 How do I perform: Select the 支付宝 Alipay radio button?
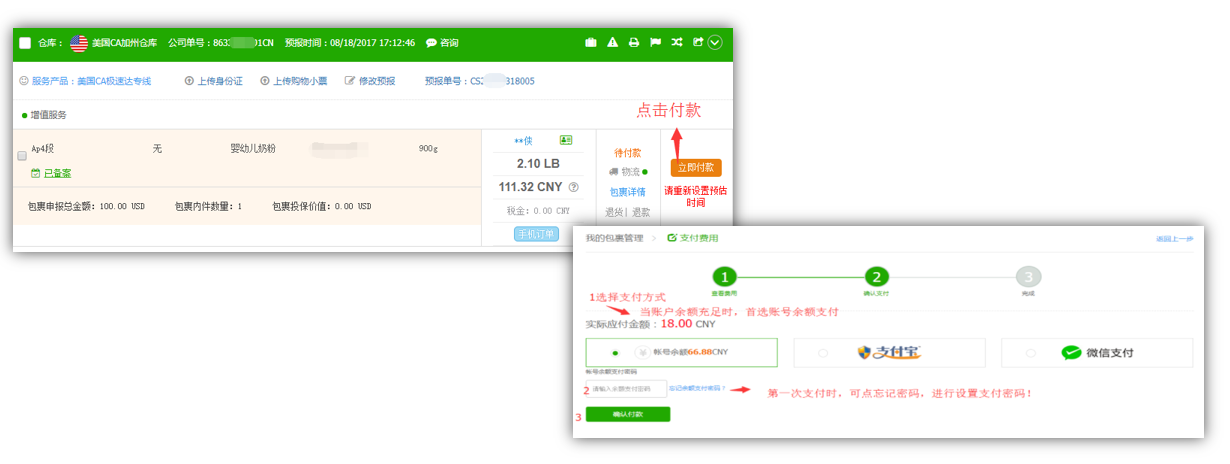point(822,353)
